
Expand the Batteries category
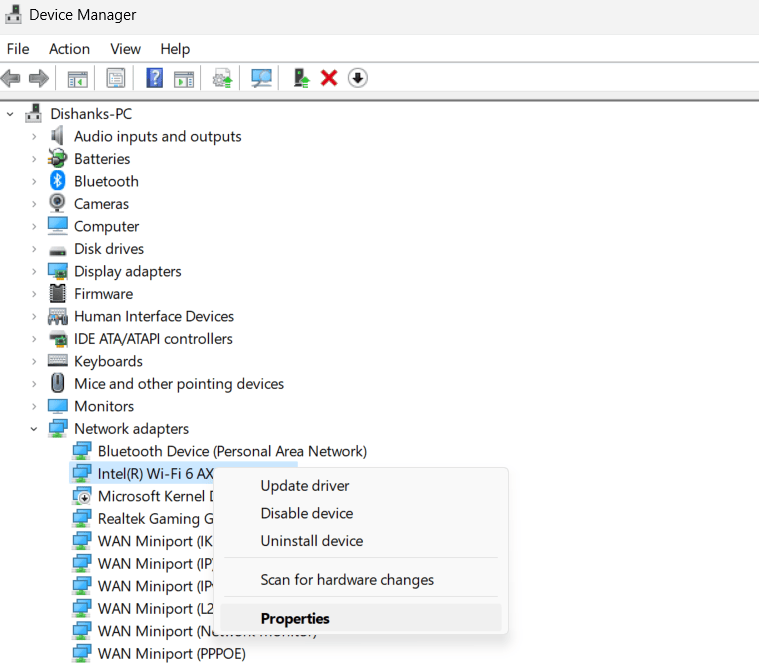click(x=34, y=159)
